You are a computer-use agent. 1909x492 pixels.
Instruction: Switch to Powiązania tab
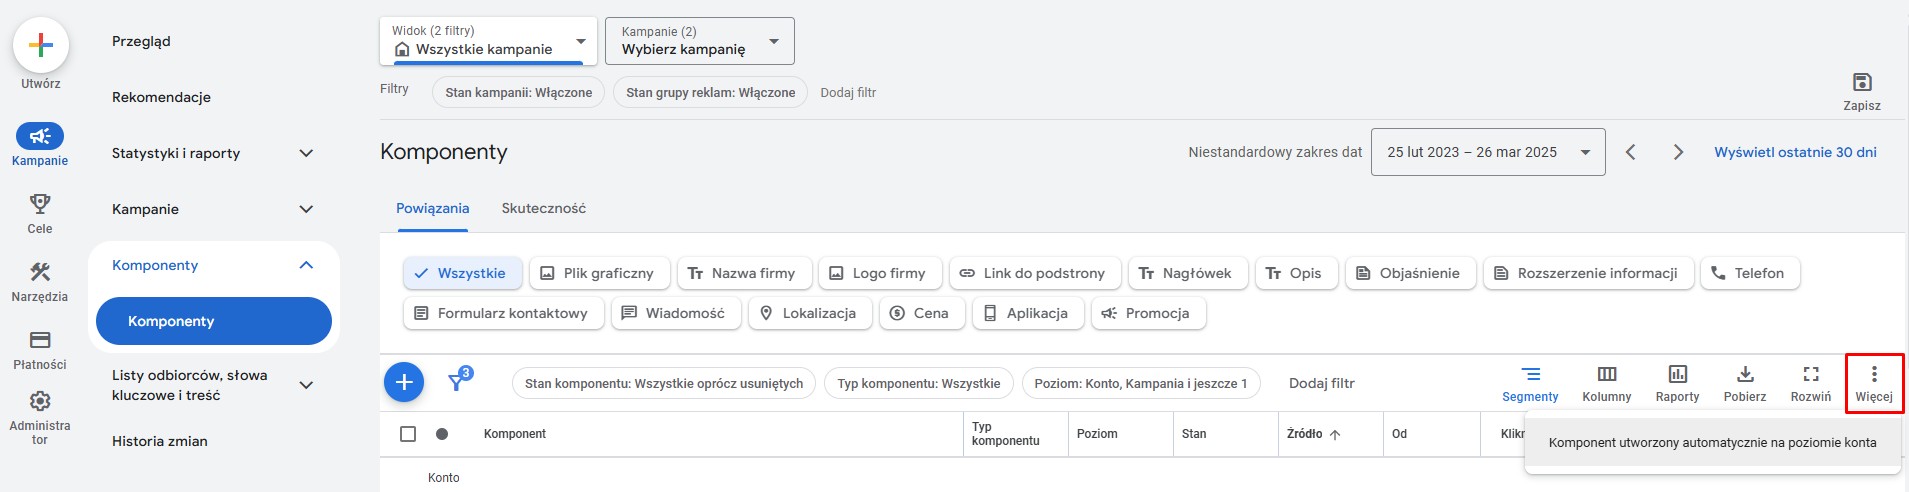433,208
